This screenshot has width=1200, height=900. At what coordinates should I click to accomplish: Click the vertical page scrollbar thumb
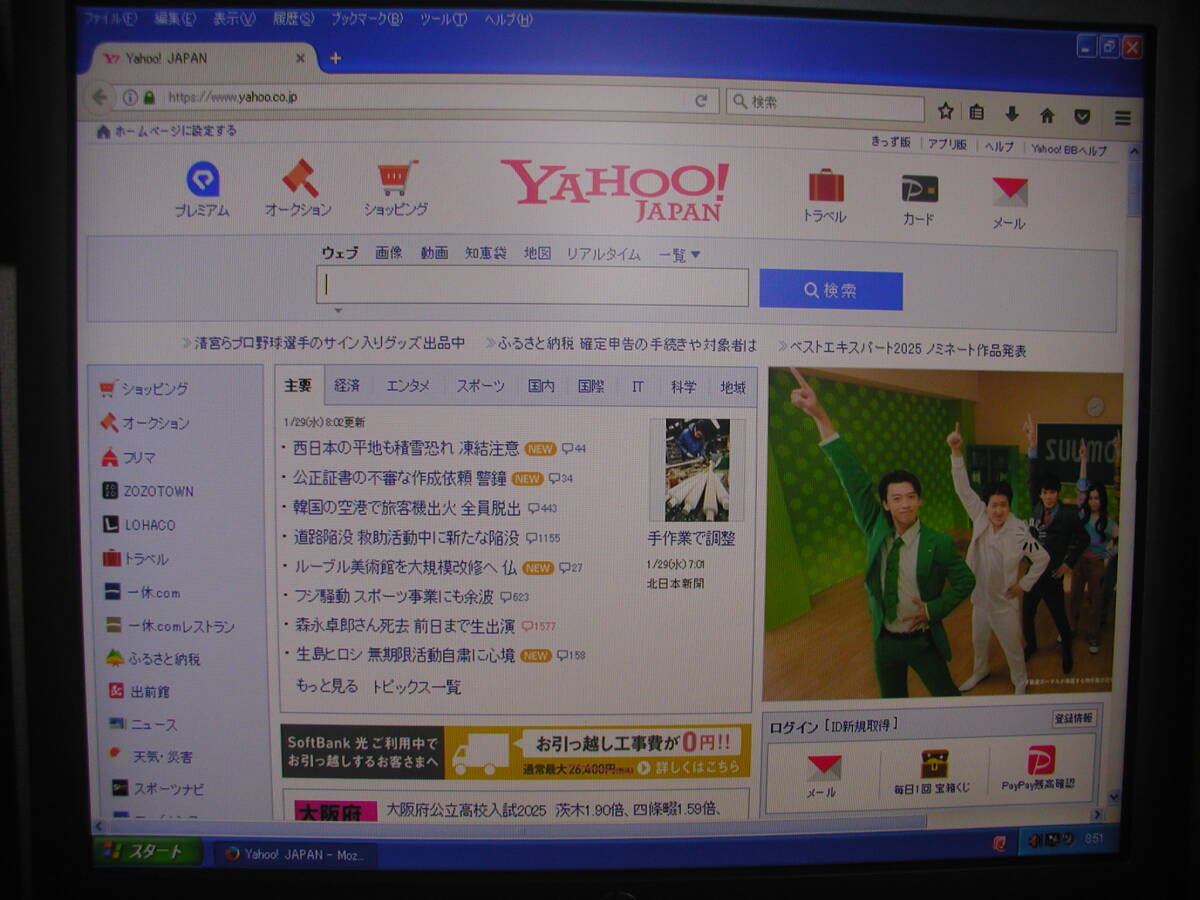pos(1133,187)
